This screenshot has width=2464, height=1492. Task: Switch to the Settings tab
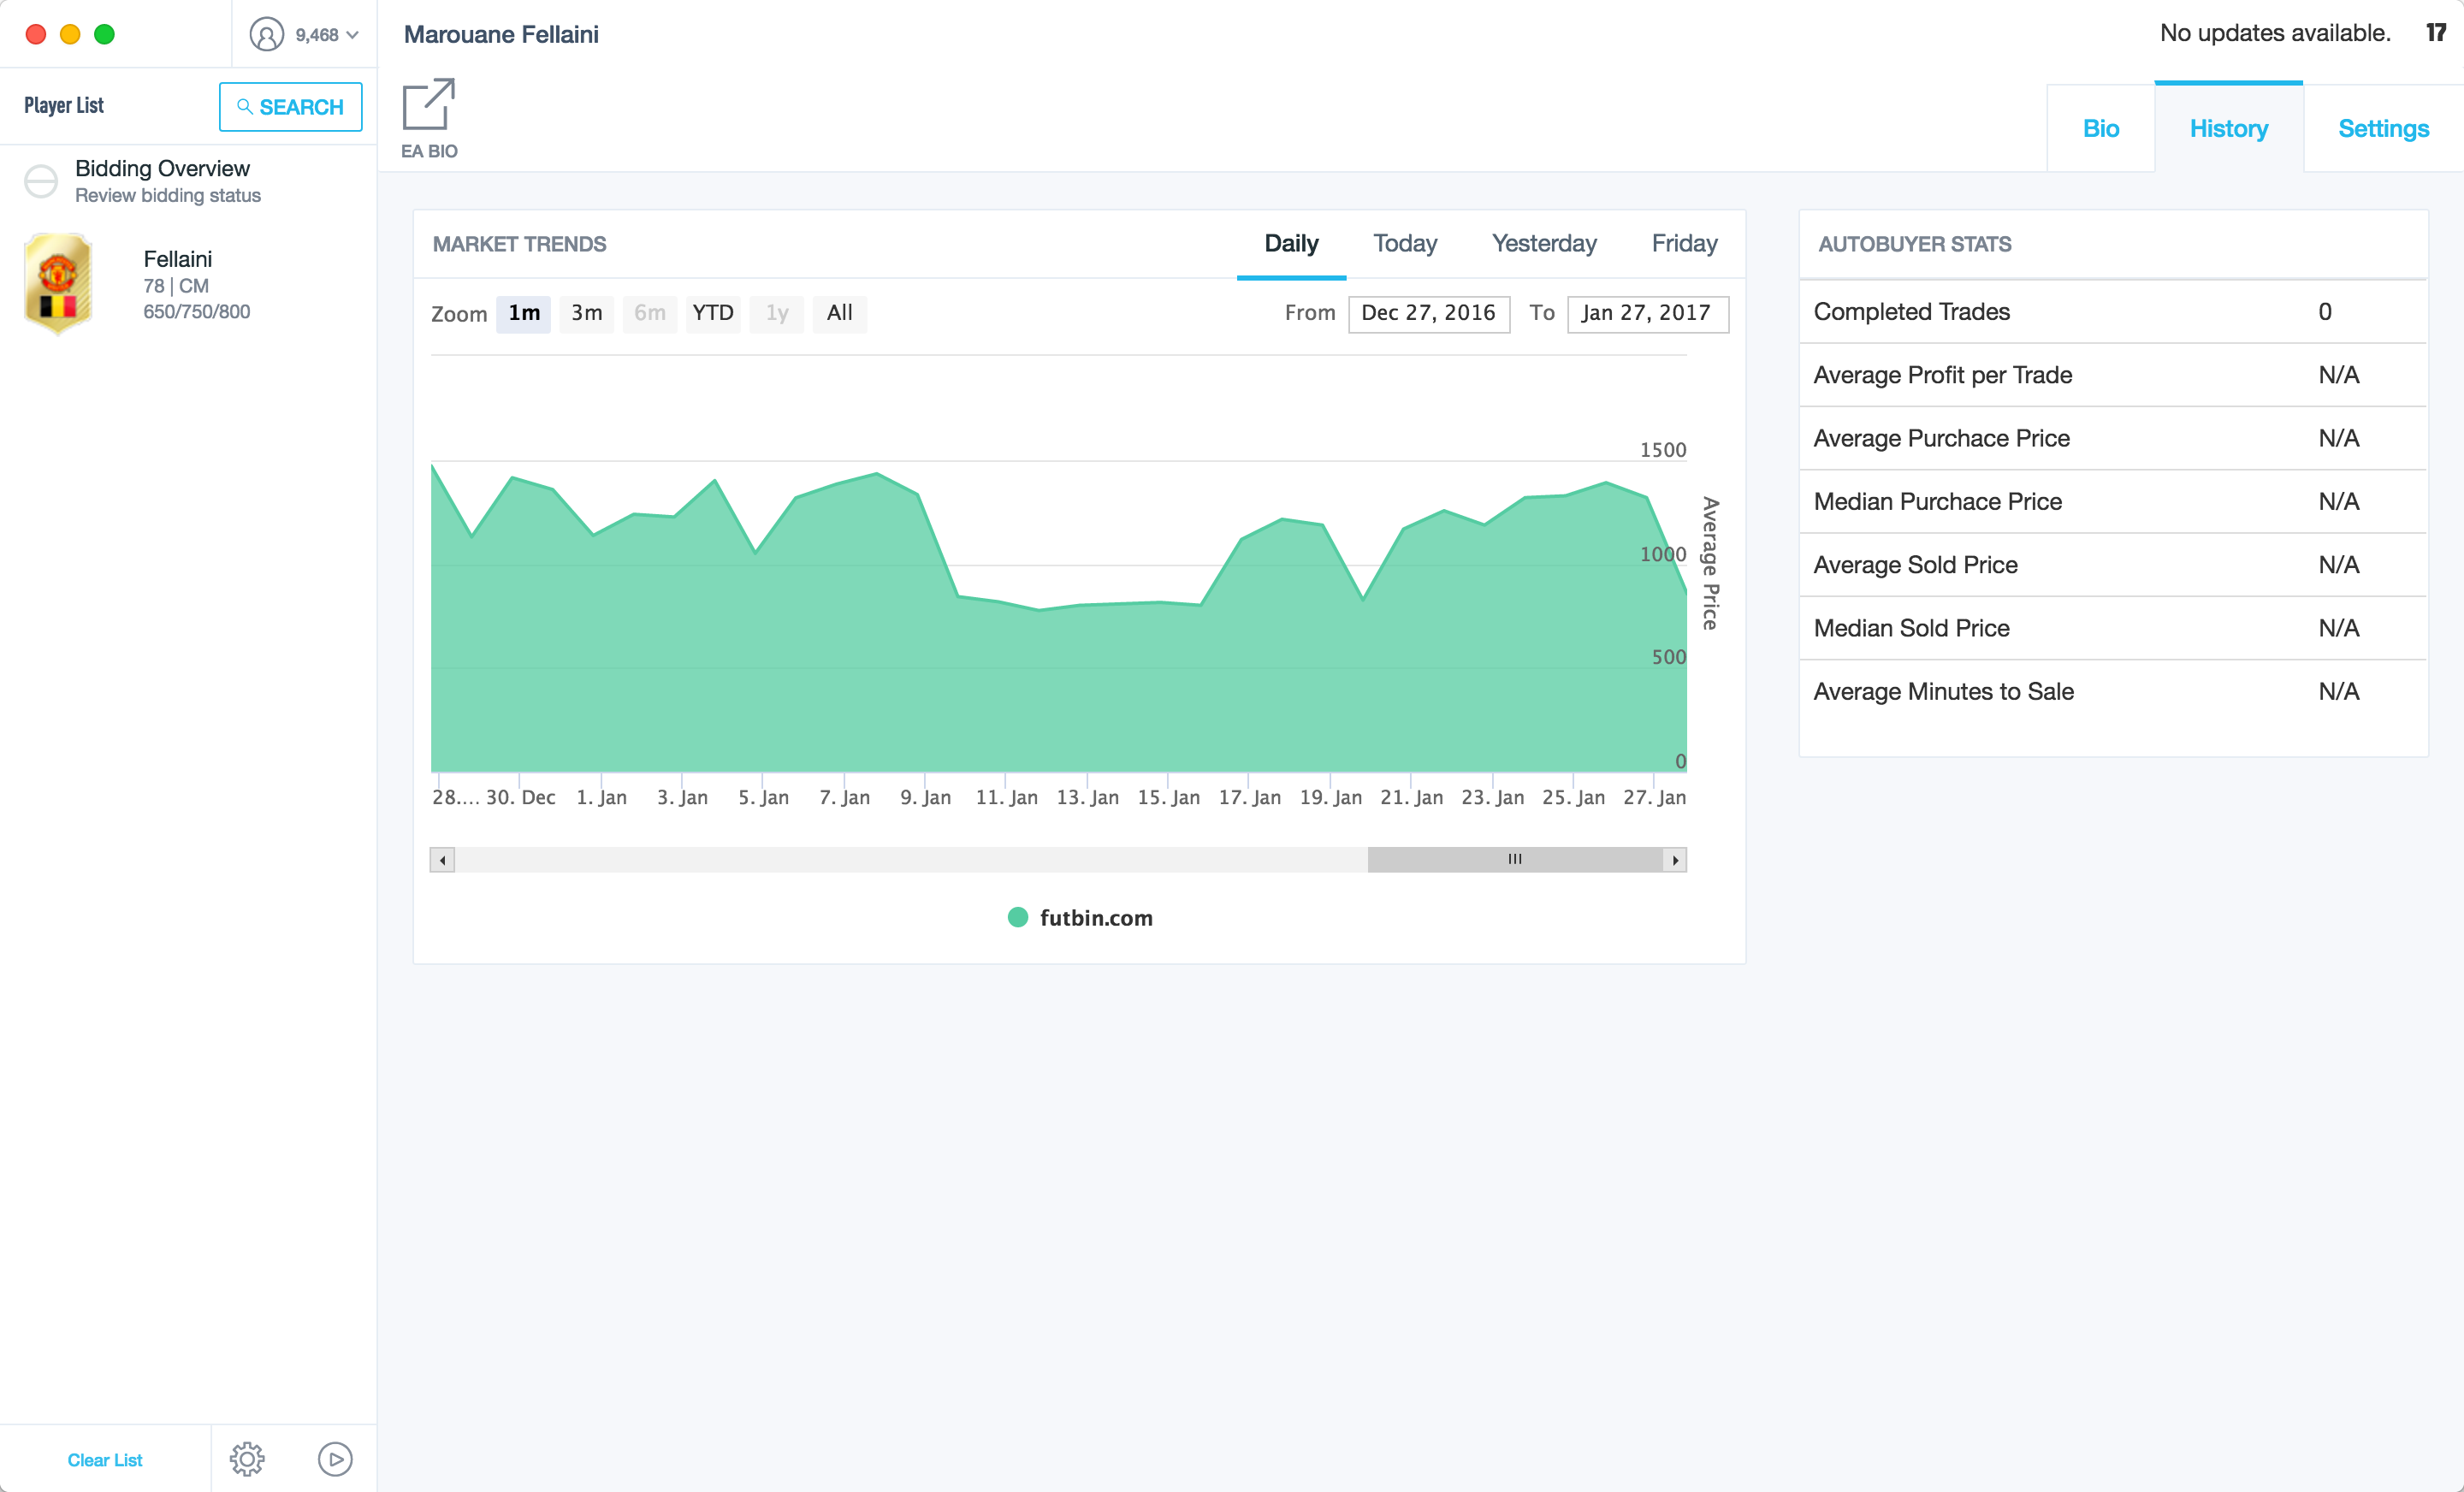click(2383, 128)
